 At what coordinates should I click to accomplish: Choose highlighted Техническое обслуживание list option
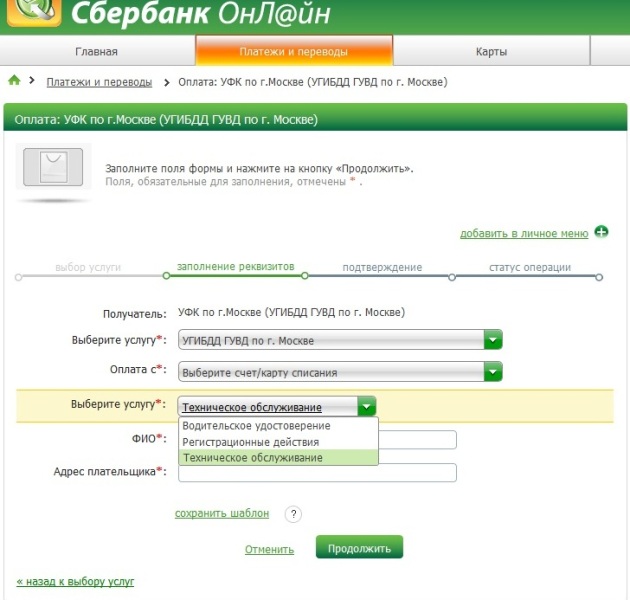pos(278,458)
